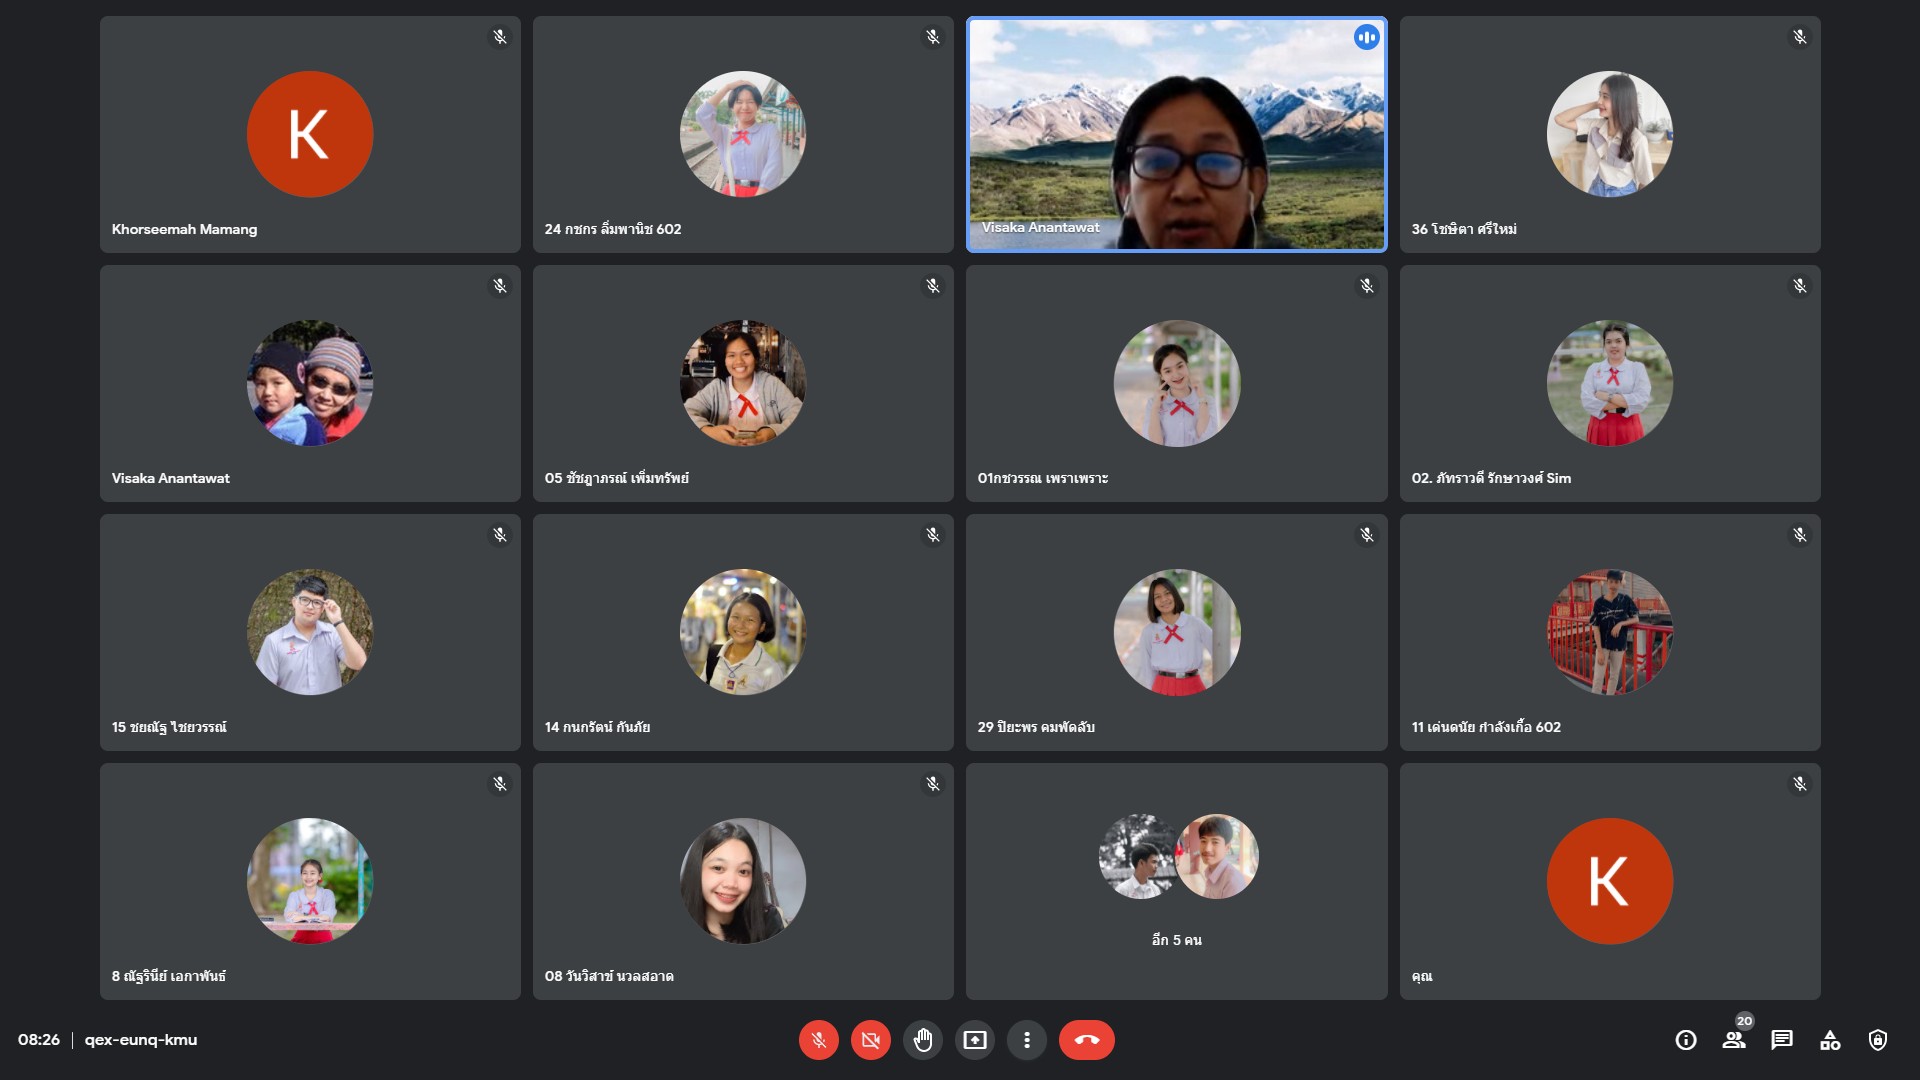Click the present now screen-share icon
1920x1080 pixels.
coord(974,1040)
